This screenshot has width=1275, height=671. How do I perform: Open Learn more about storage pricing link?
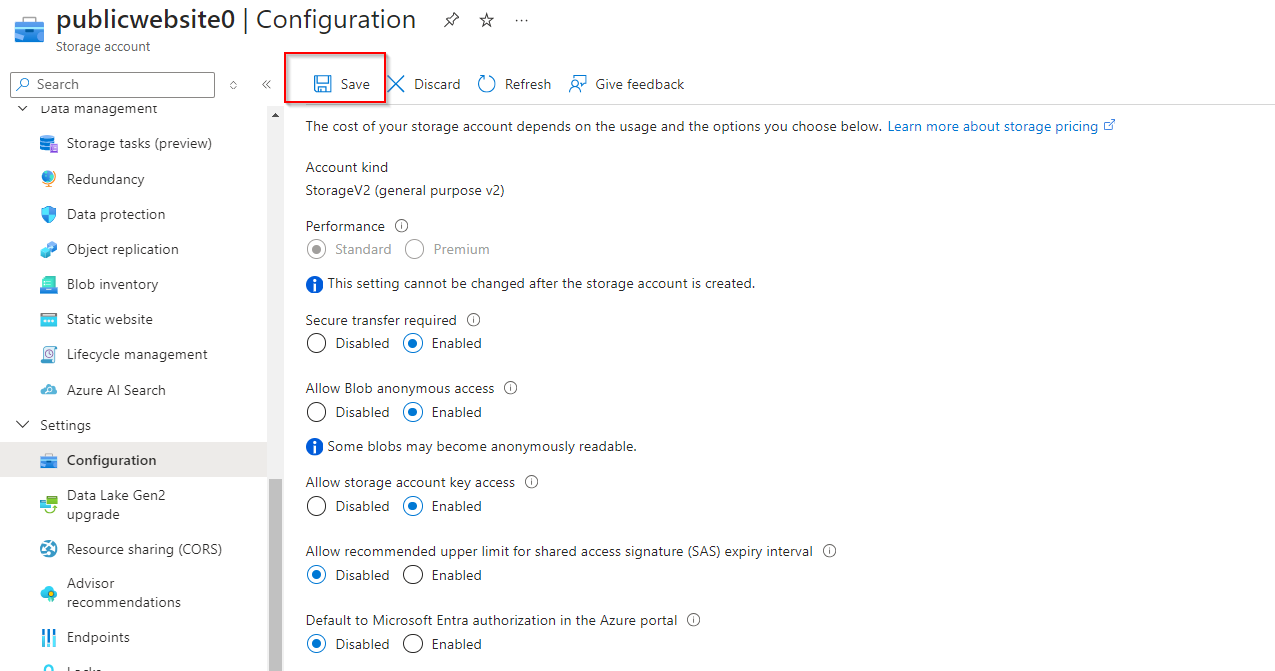[x=993, y=126]
